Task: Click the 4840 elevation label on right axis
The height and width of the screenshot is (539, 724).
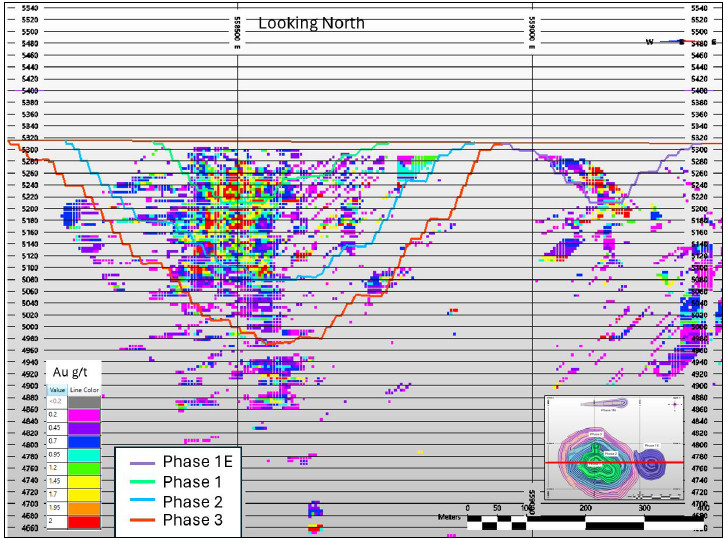Action: 700,421
